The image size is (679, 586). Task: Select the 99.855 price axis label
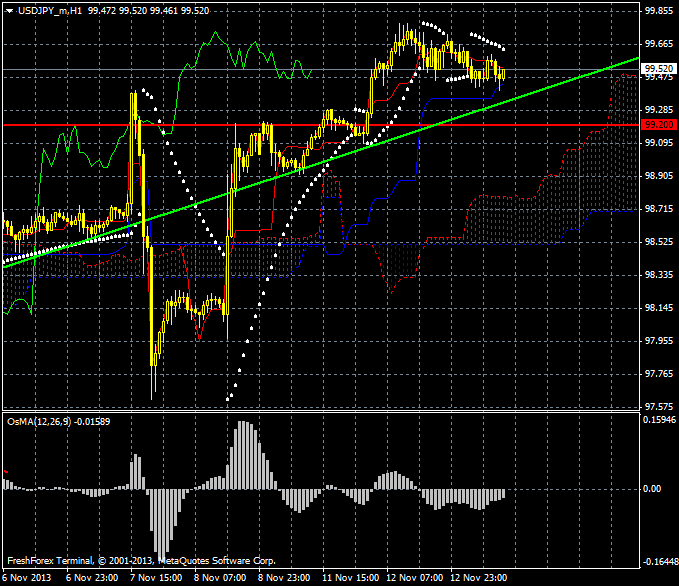(x=658, y=11)
